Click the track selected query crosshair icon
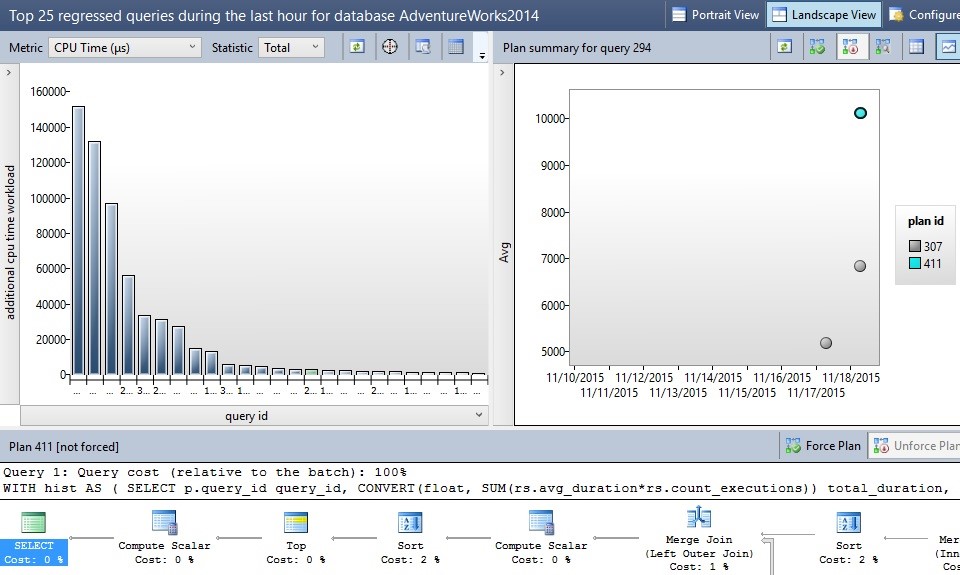960x575 pixels. pos(390,47)
